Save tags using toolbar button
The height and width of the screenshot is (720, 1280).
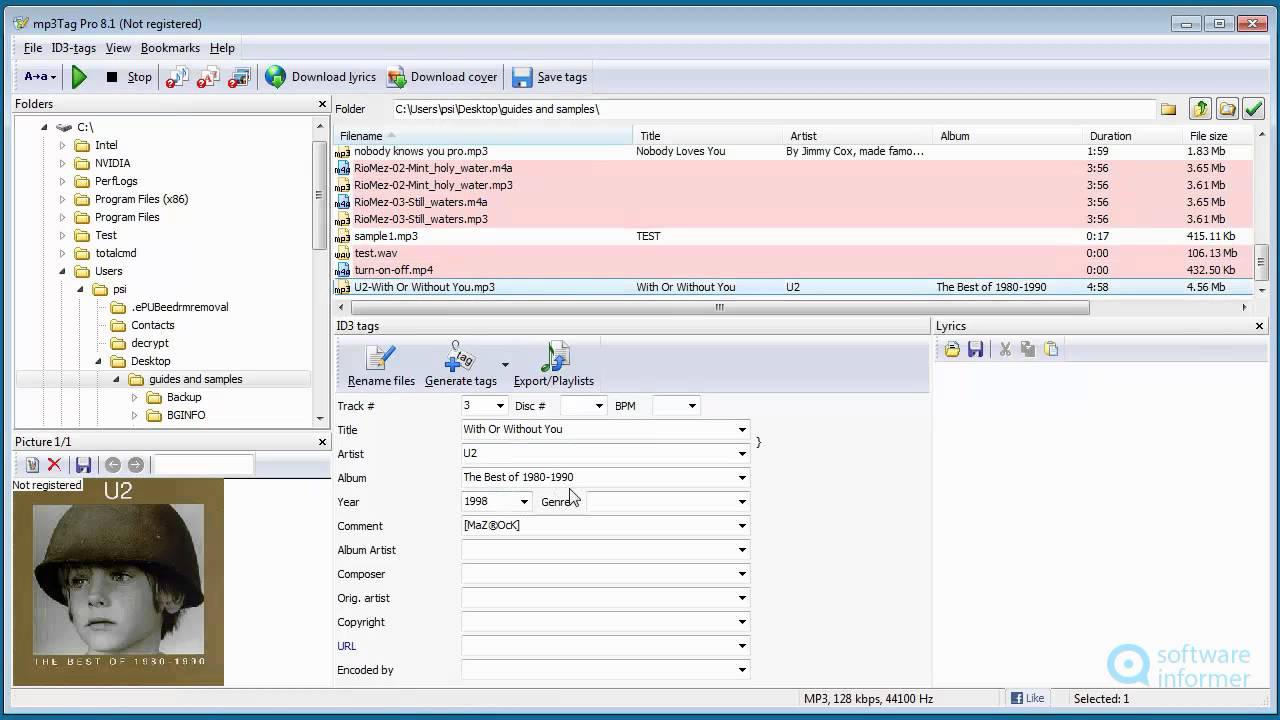[550, 77]
